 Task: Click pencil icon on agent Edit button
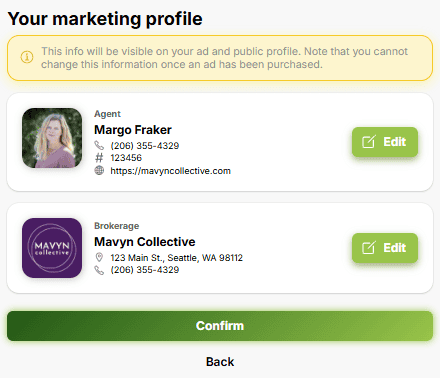pos(369,142)
